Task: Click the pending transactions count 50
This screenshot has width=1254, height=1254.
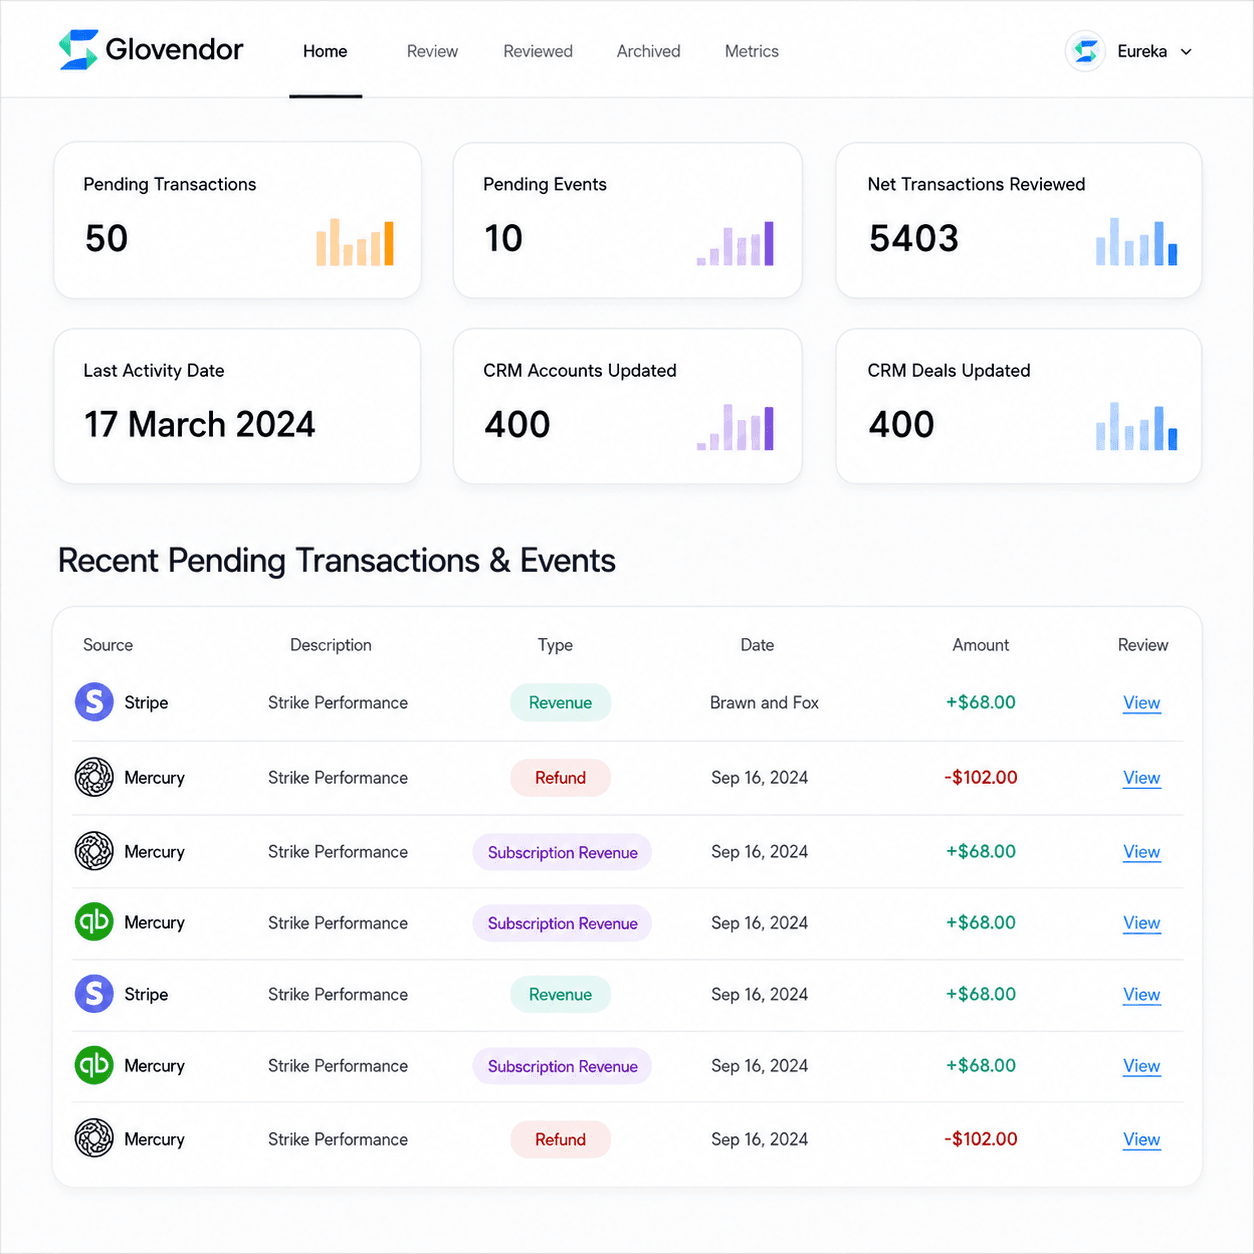Action: click(107, 239)
